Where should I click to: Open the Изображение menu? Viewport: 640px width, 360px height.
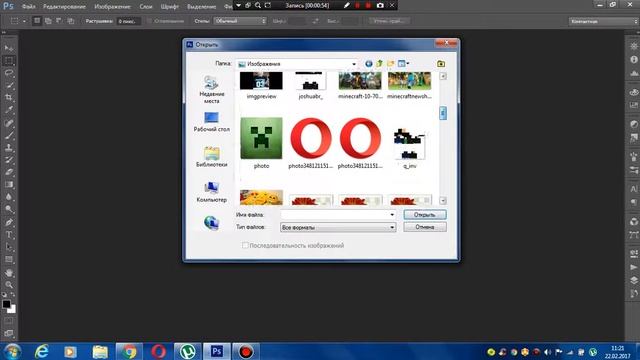point(113,7)
